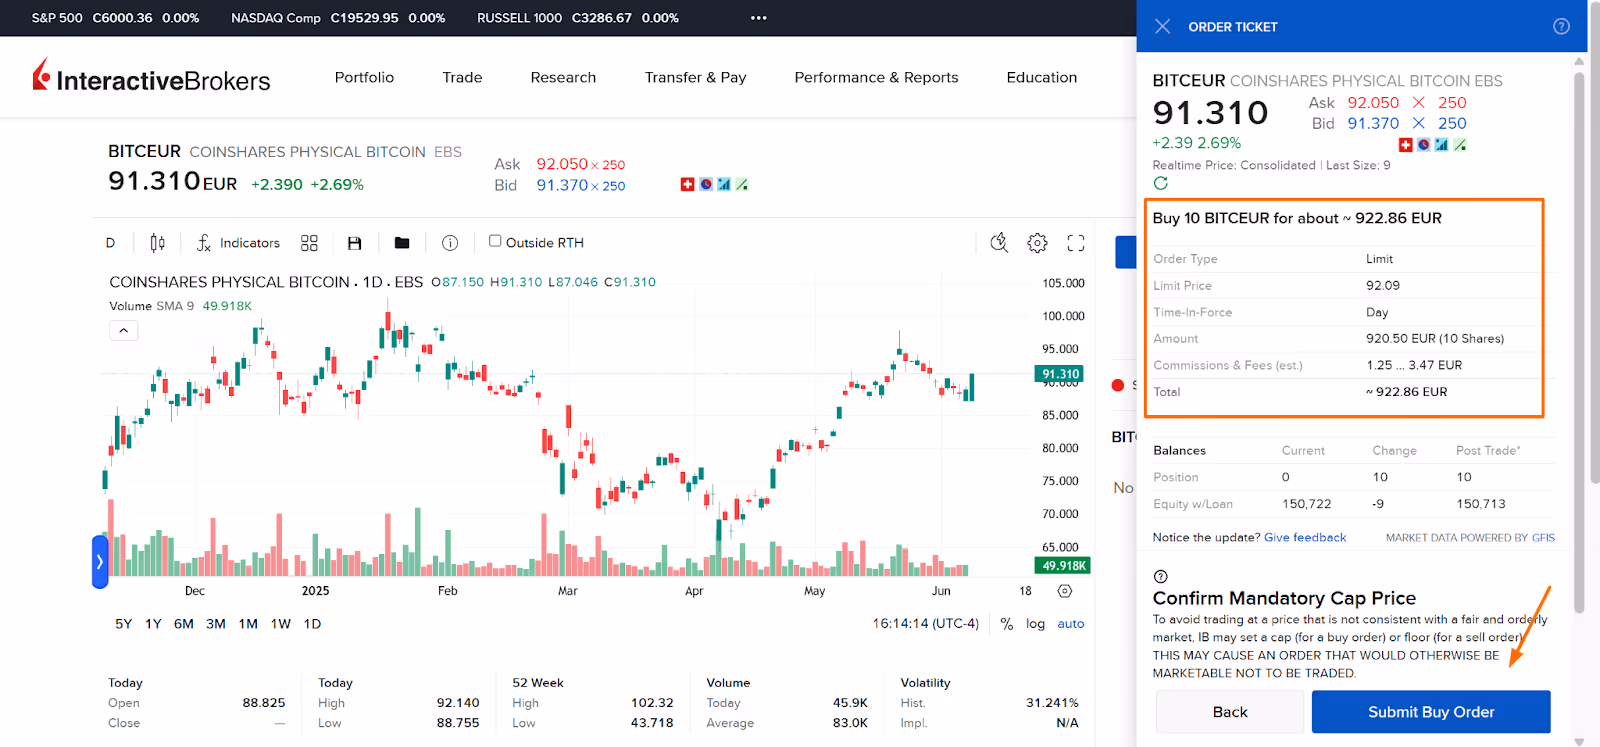Expand the blue side panel arrow
Image resolution: width=1600 pixels, height=747 pixels.
[x=100, y=562]
